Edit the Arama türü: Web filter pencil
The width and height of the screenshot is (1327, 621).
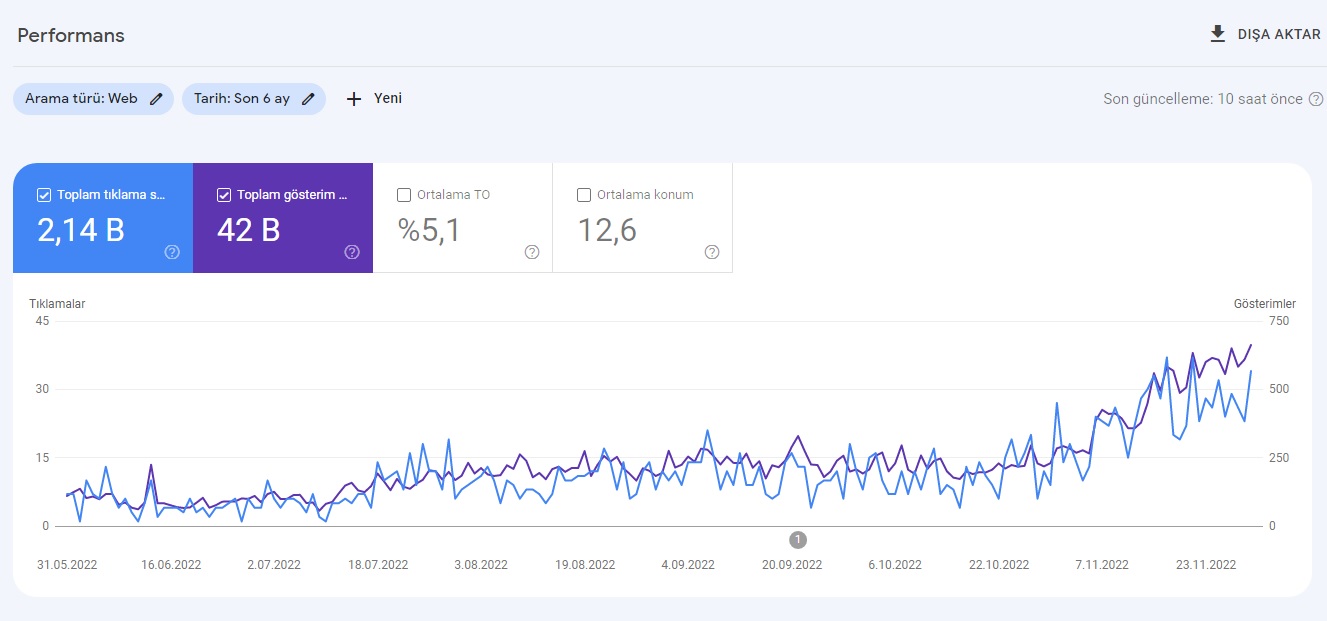[156, 99]
